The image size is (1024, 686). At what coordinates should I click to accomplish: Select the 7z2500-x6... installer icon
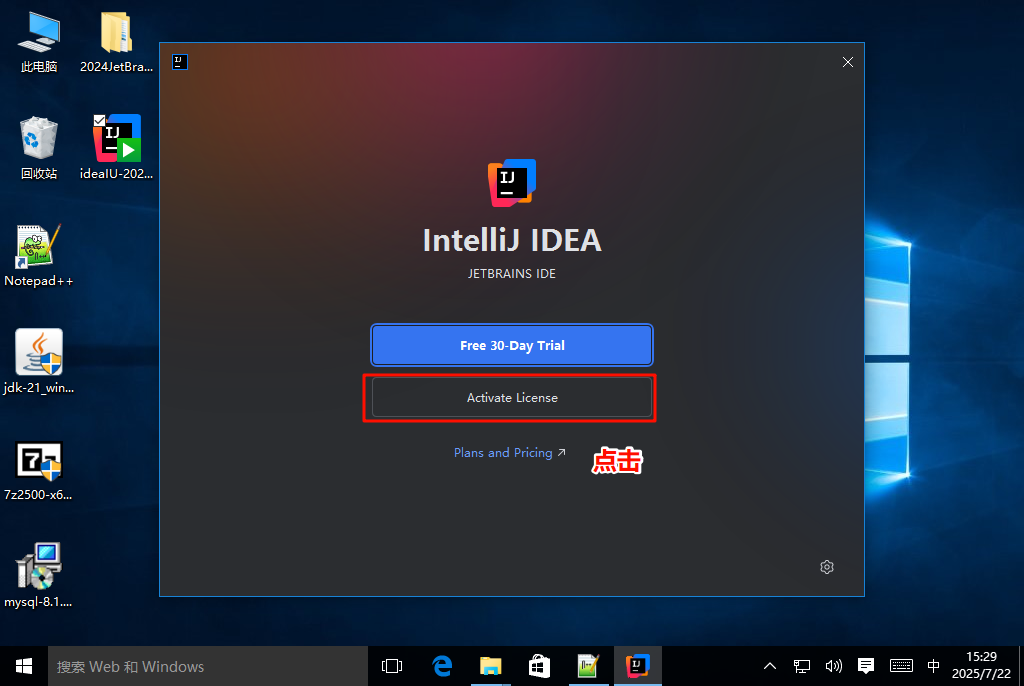coord(39,470)
